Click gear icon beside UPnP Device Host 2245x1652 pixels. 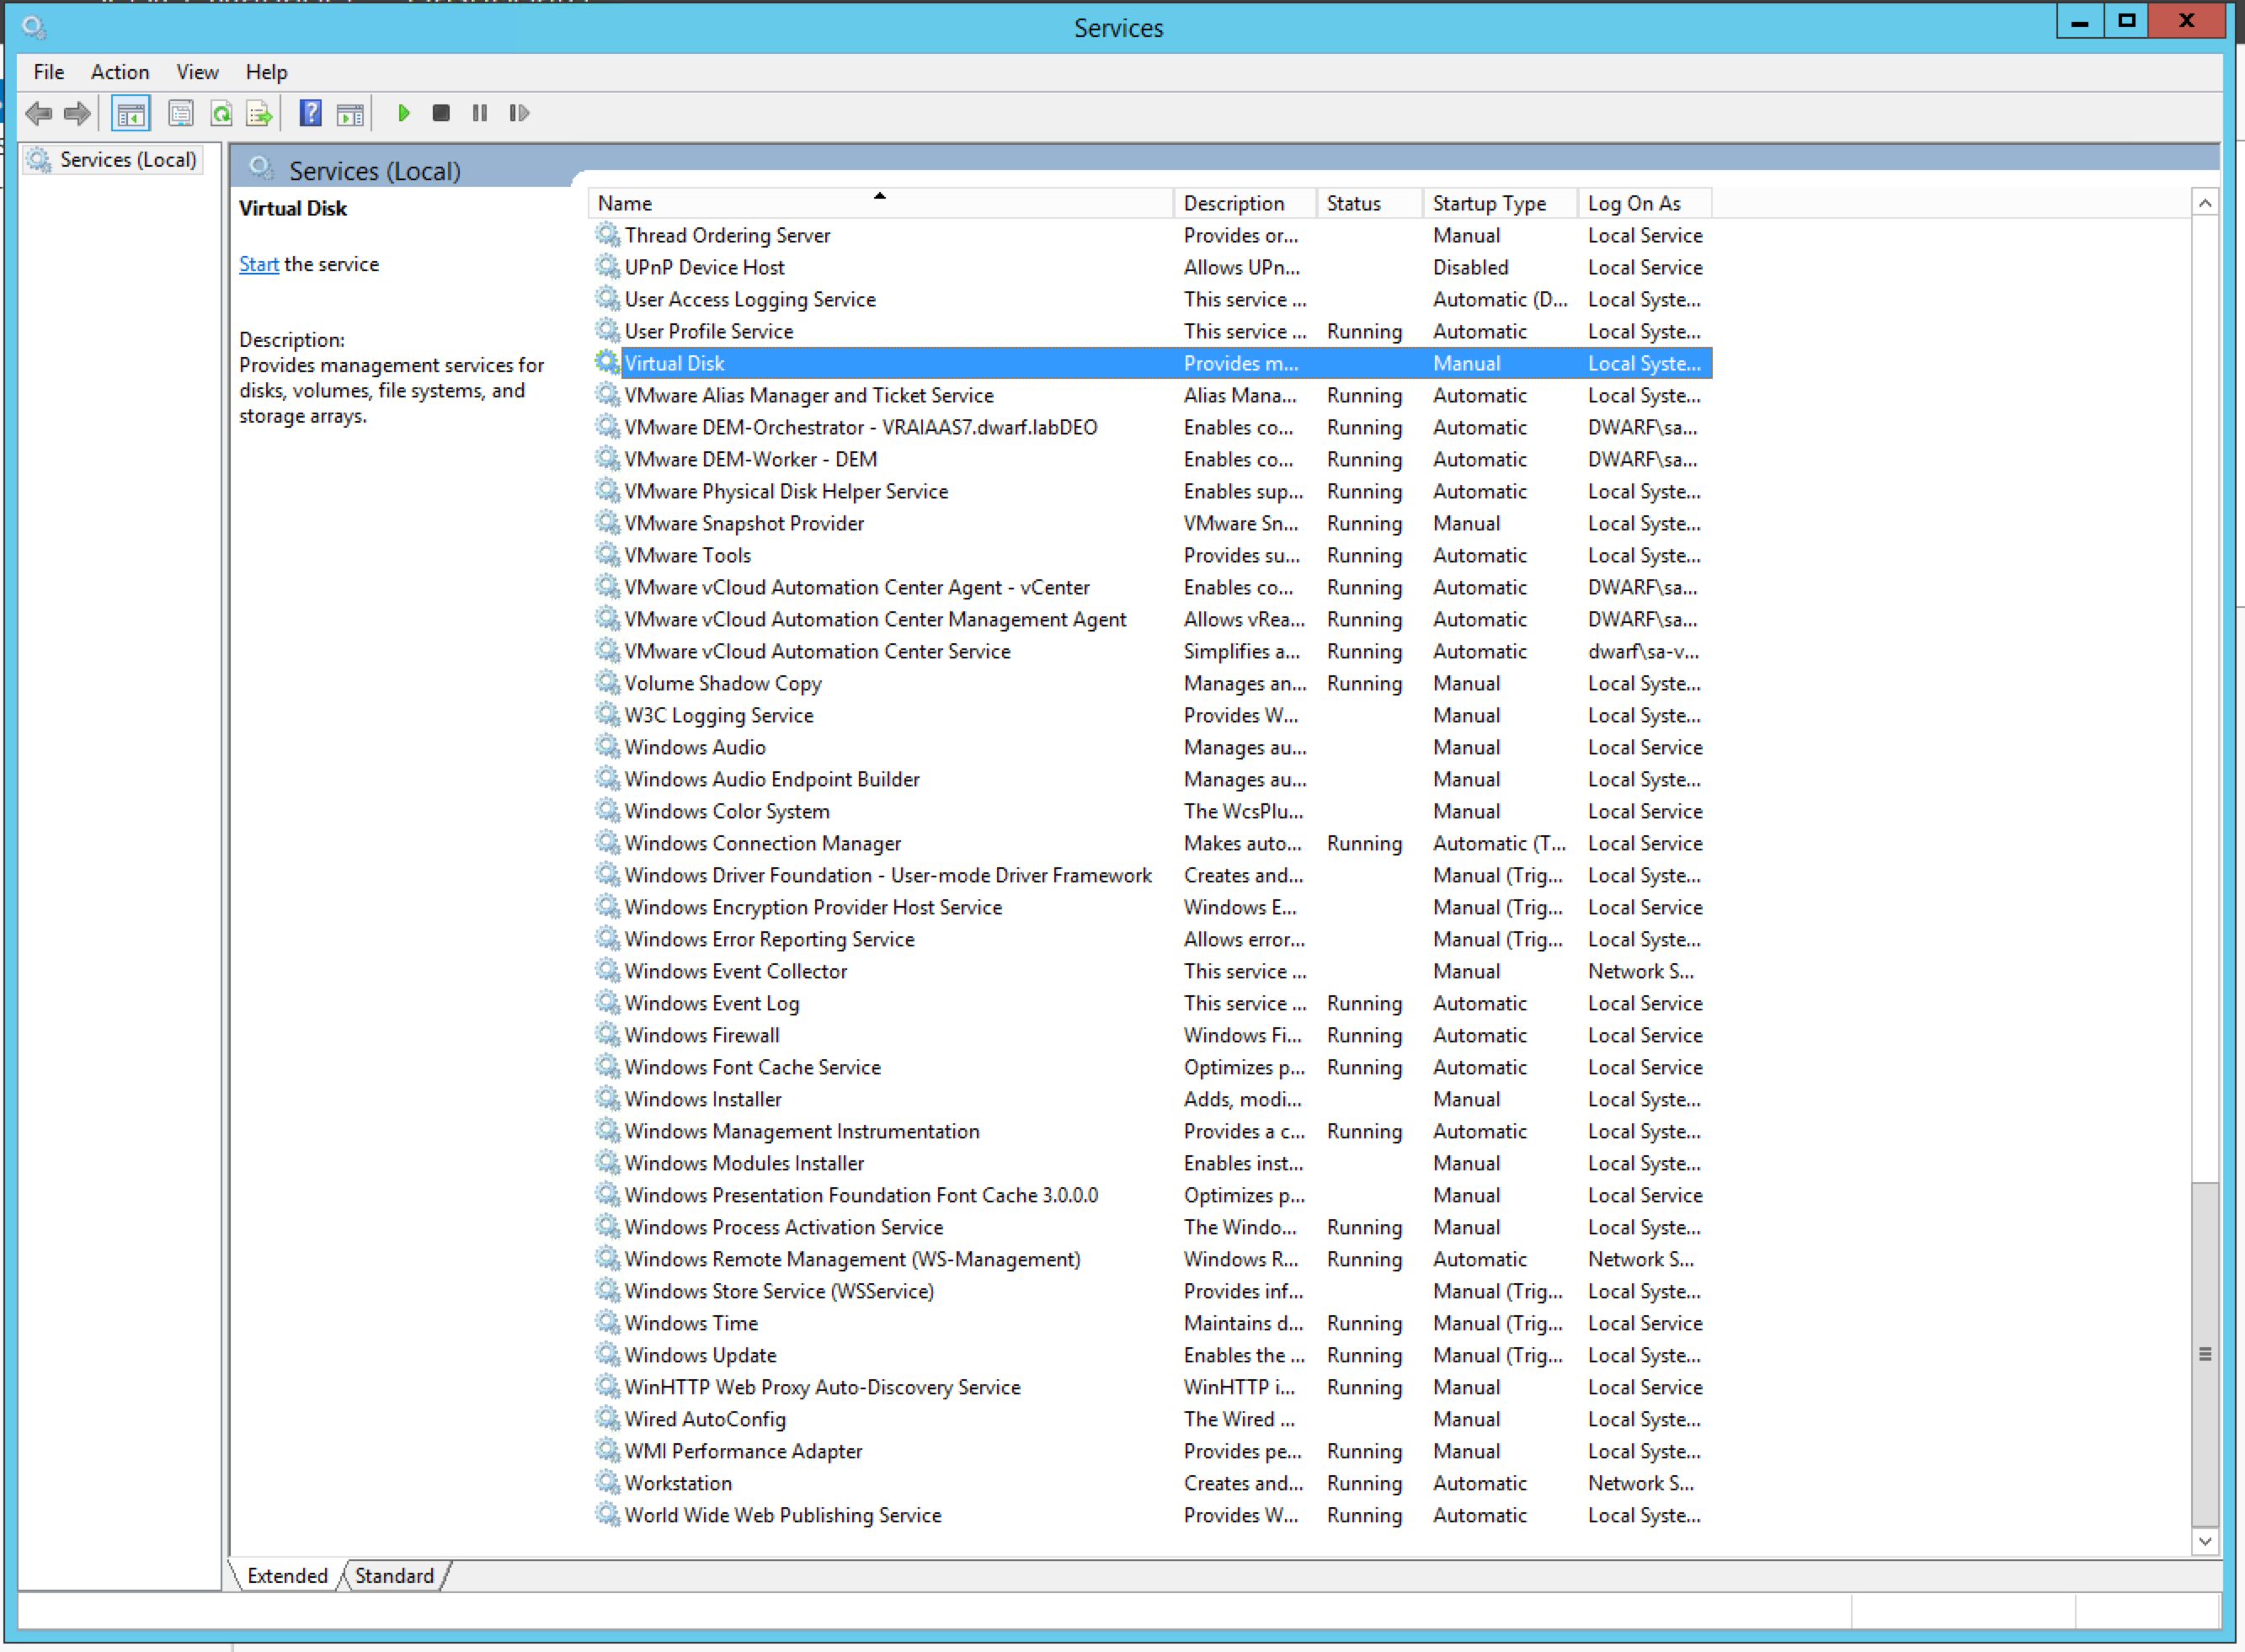pyautogui.click(x=607, y=266)
